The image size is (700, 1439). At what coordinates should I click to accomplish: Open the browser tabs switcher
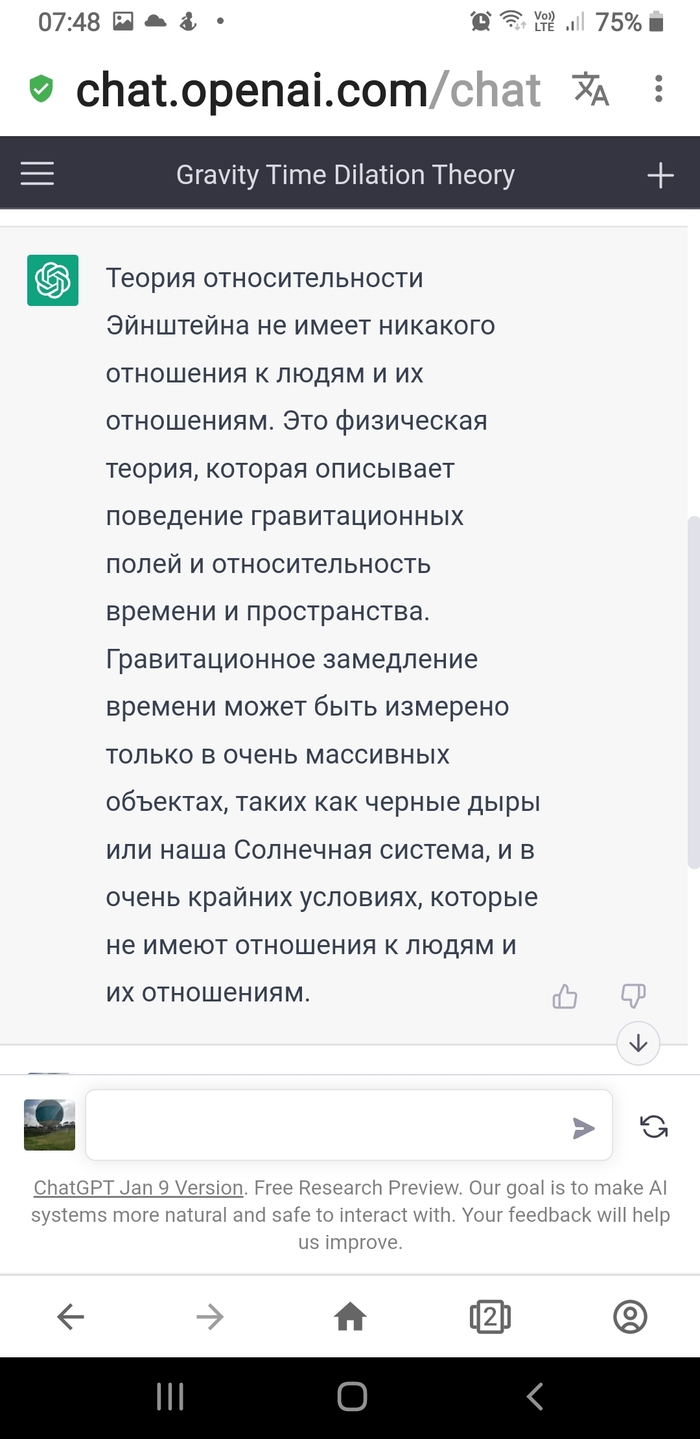pos(490,1317)
